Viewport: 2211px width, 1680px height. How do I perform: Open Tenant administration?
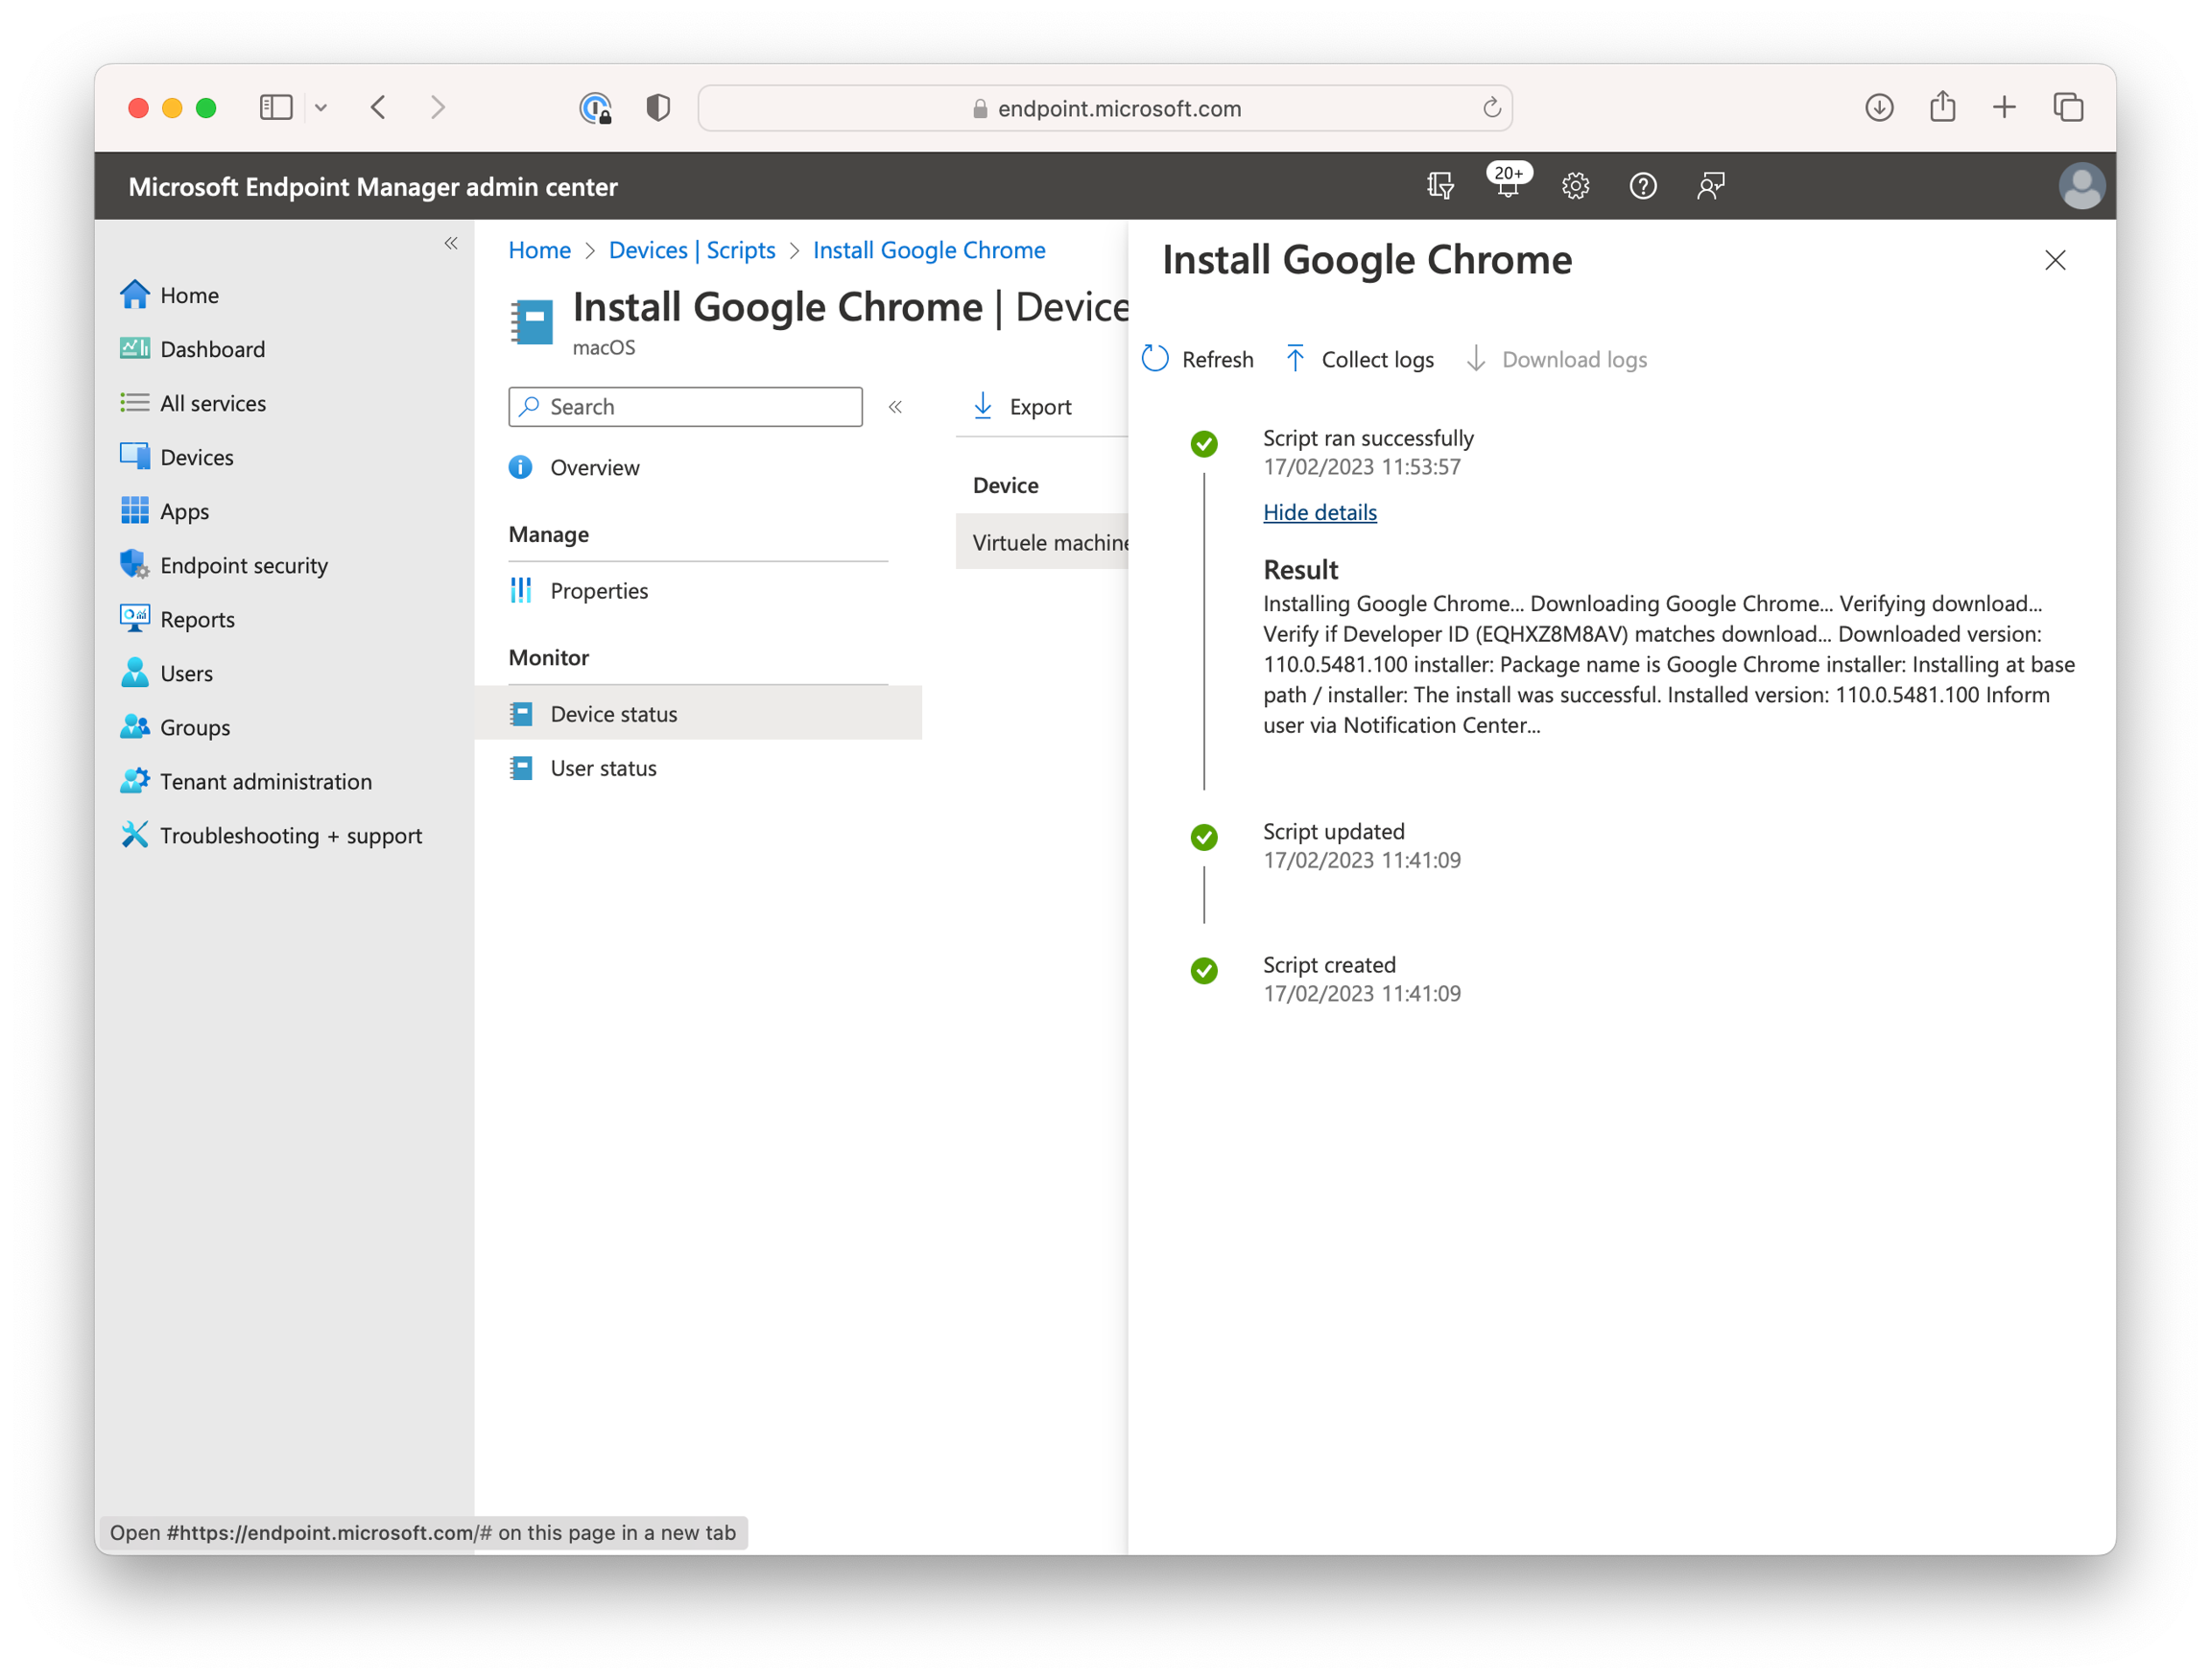coord(246,781)
